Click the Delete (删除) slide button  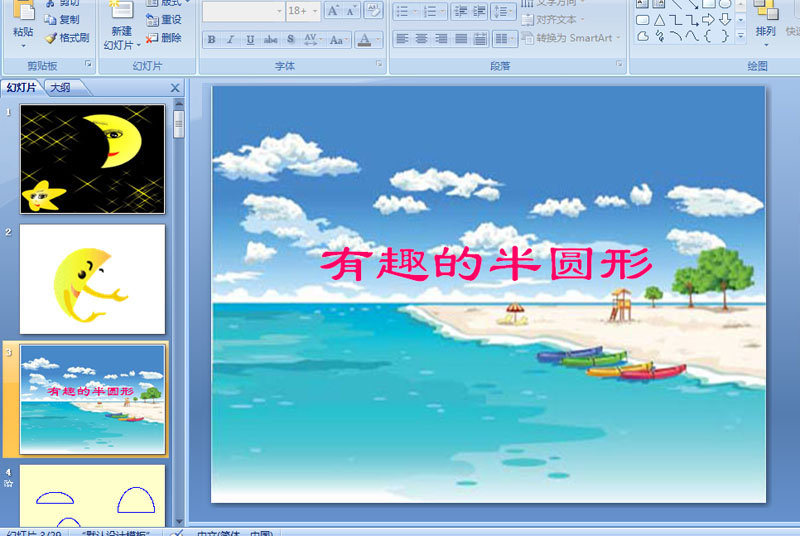[x=164, y=37]
